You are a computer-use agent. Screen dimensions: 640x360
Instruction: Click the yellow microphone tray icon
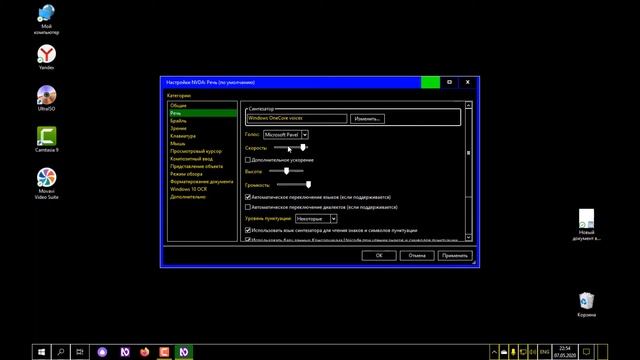(x=513, y=352)
